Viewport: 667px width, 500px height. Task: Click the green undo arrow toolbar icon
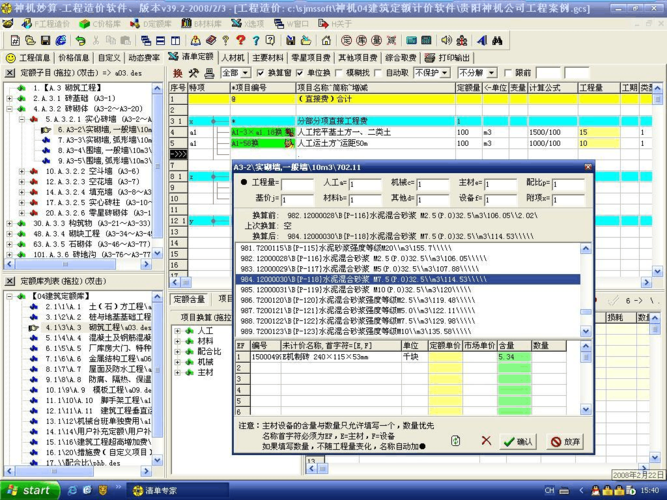point(80,41)
